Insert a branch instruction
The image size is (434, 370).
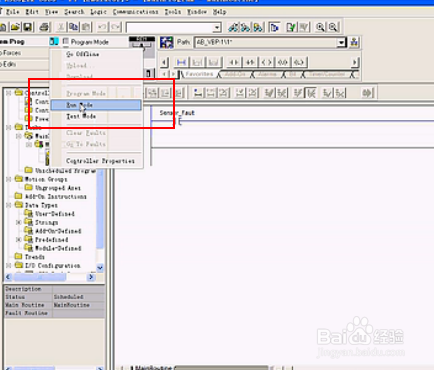[197, 62]
